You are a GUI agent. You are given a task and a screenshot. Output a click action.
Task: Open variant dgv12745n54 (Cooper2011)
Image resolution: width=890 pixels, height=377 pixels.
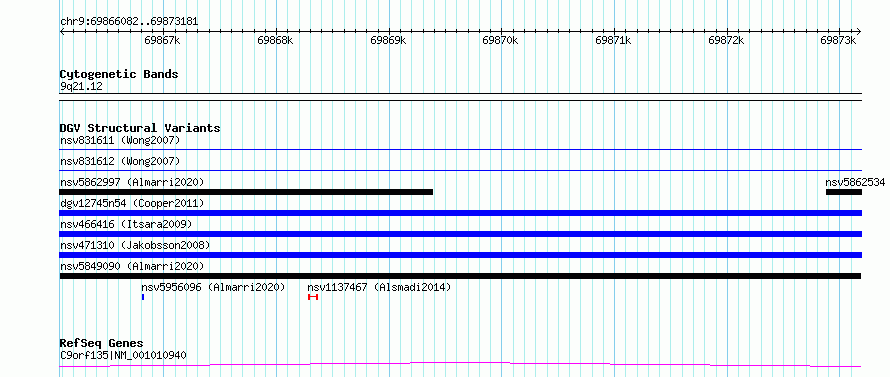click(132, 203)
